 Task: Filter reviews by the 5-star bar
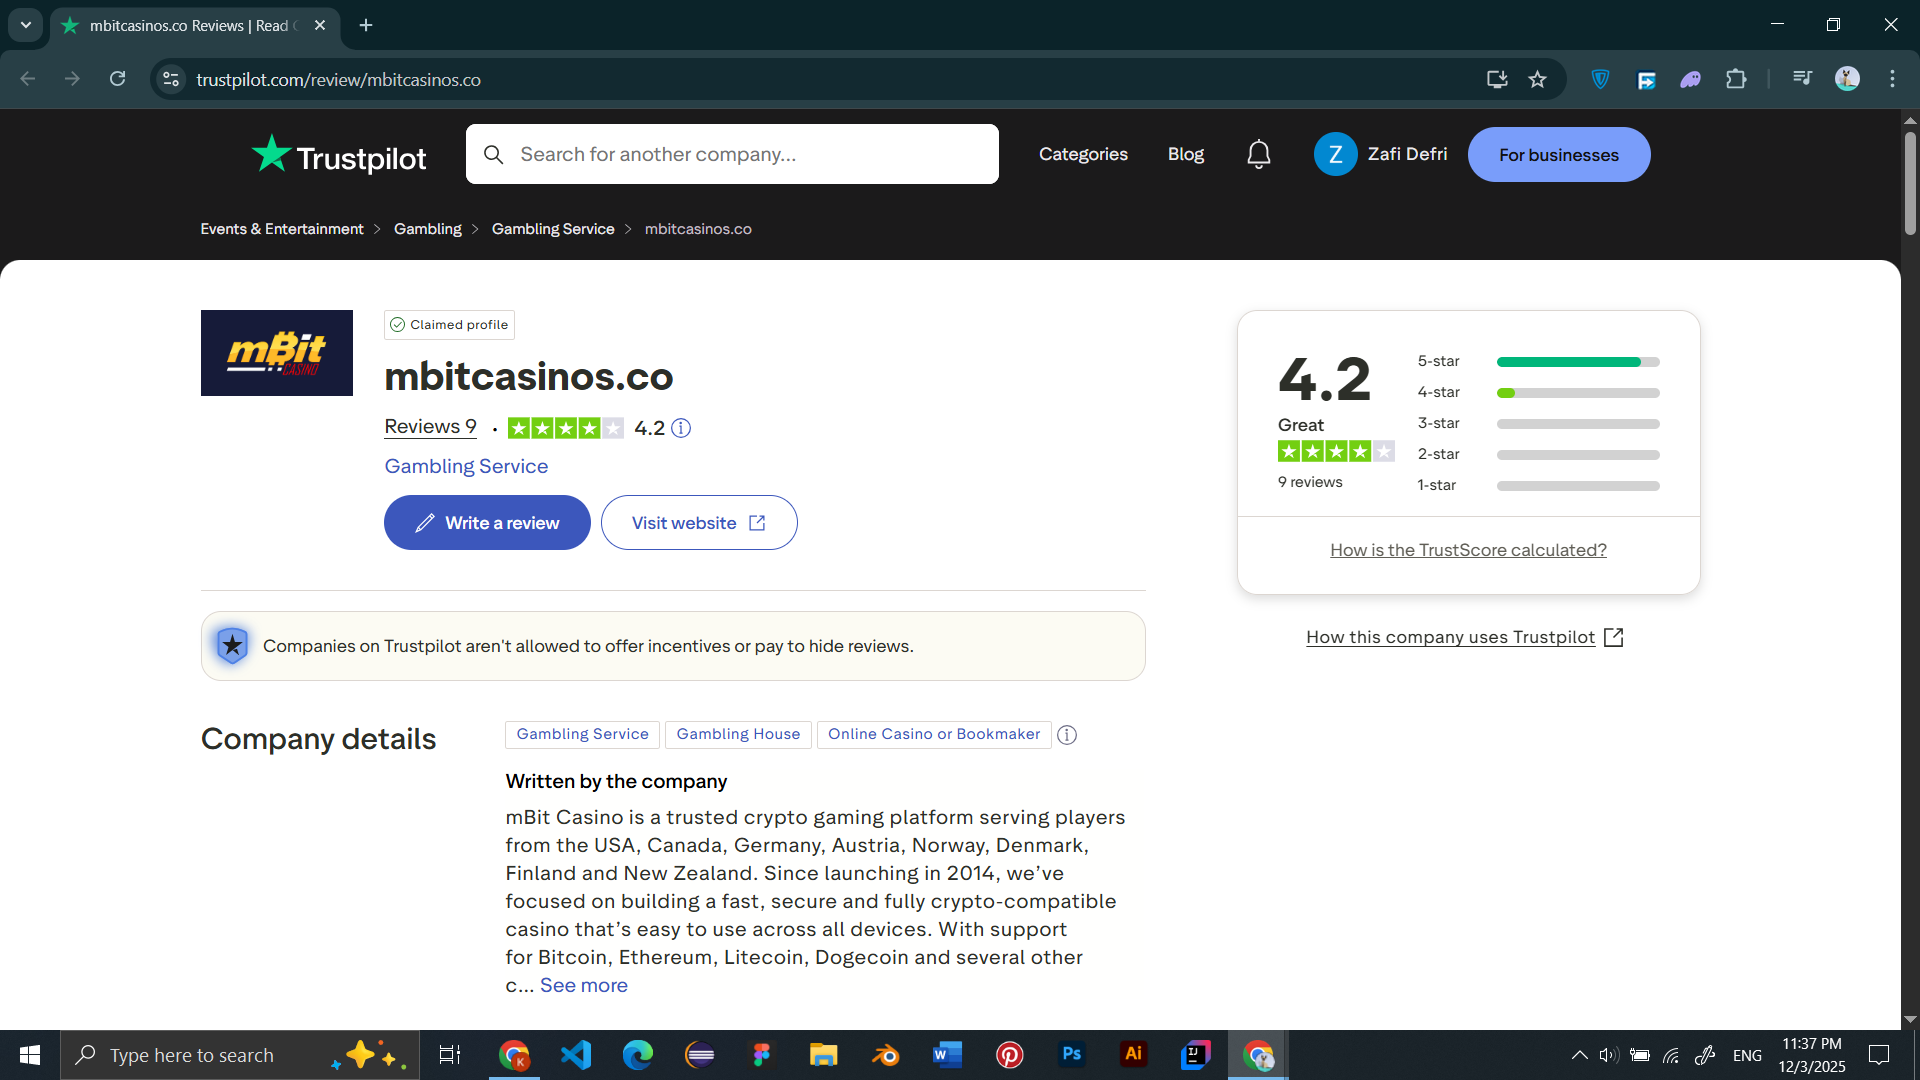(1577, 362)
